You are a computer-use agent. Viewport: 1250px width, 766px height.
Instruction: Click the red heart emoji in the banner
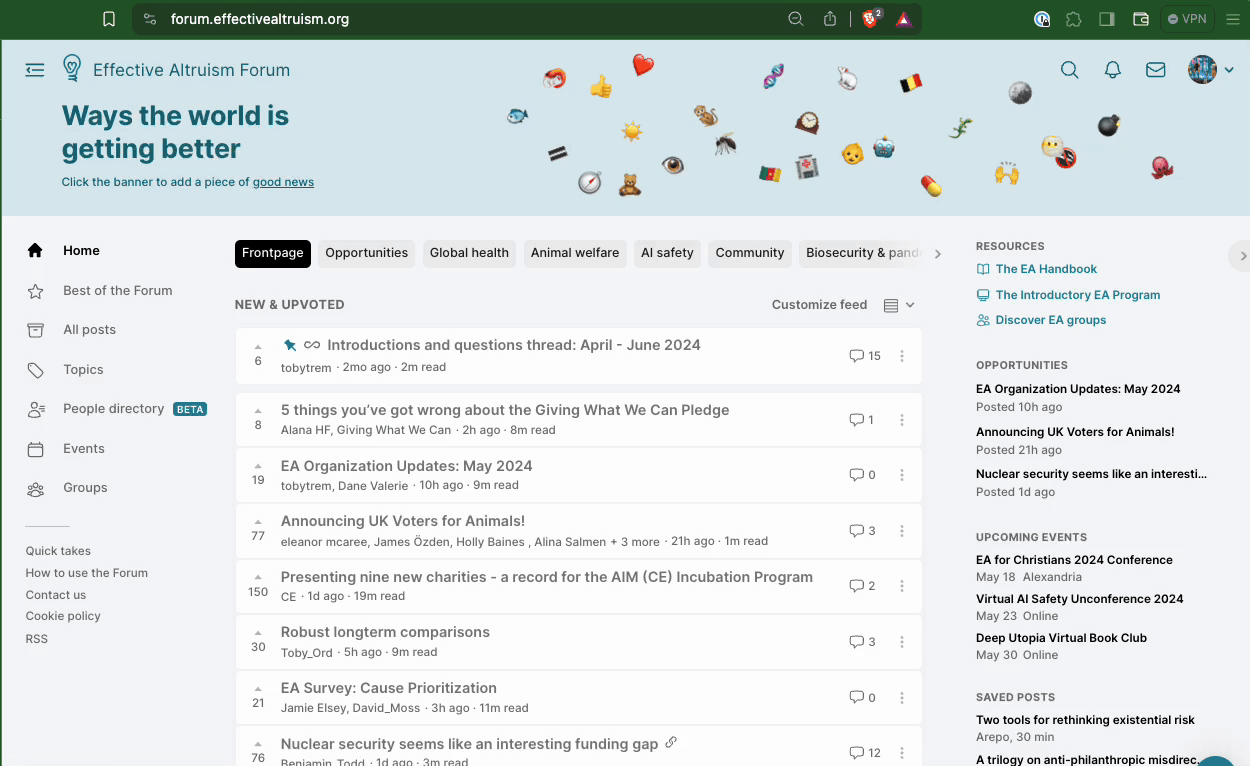coord(643,65)
